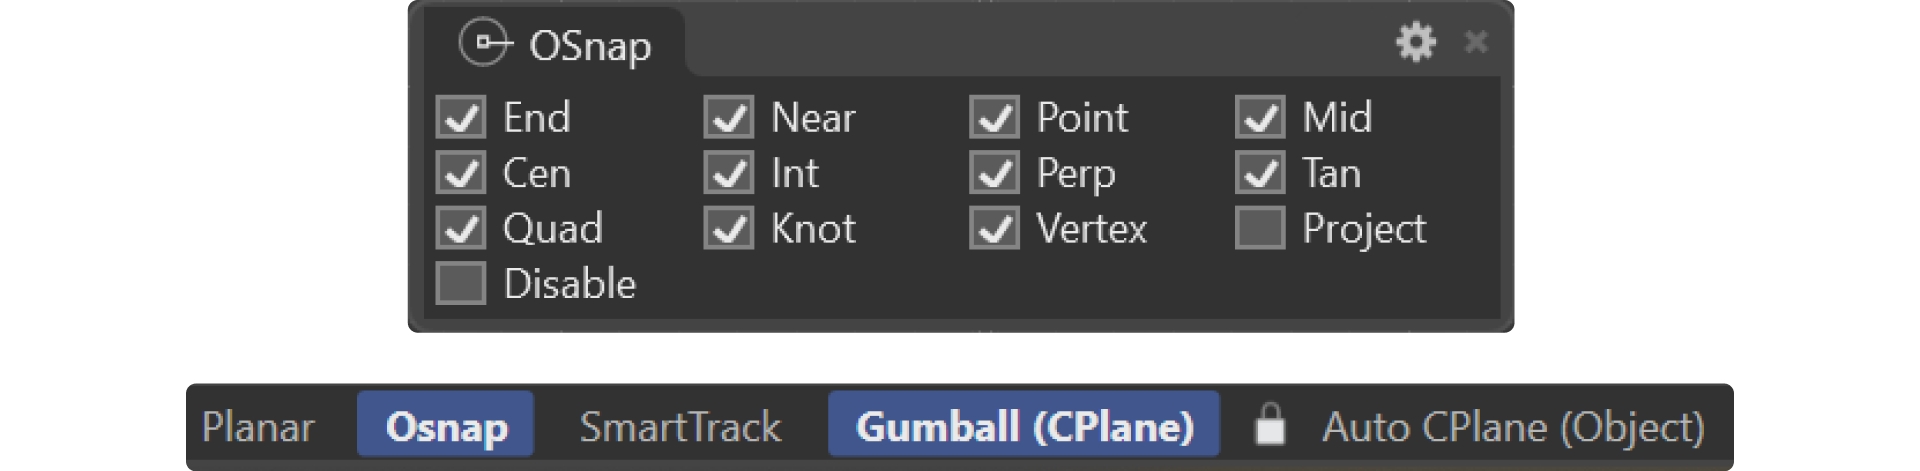
Task: Uncheck the Perp object snap
Action: [995, 174]
